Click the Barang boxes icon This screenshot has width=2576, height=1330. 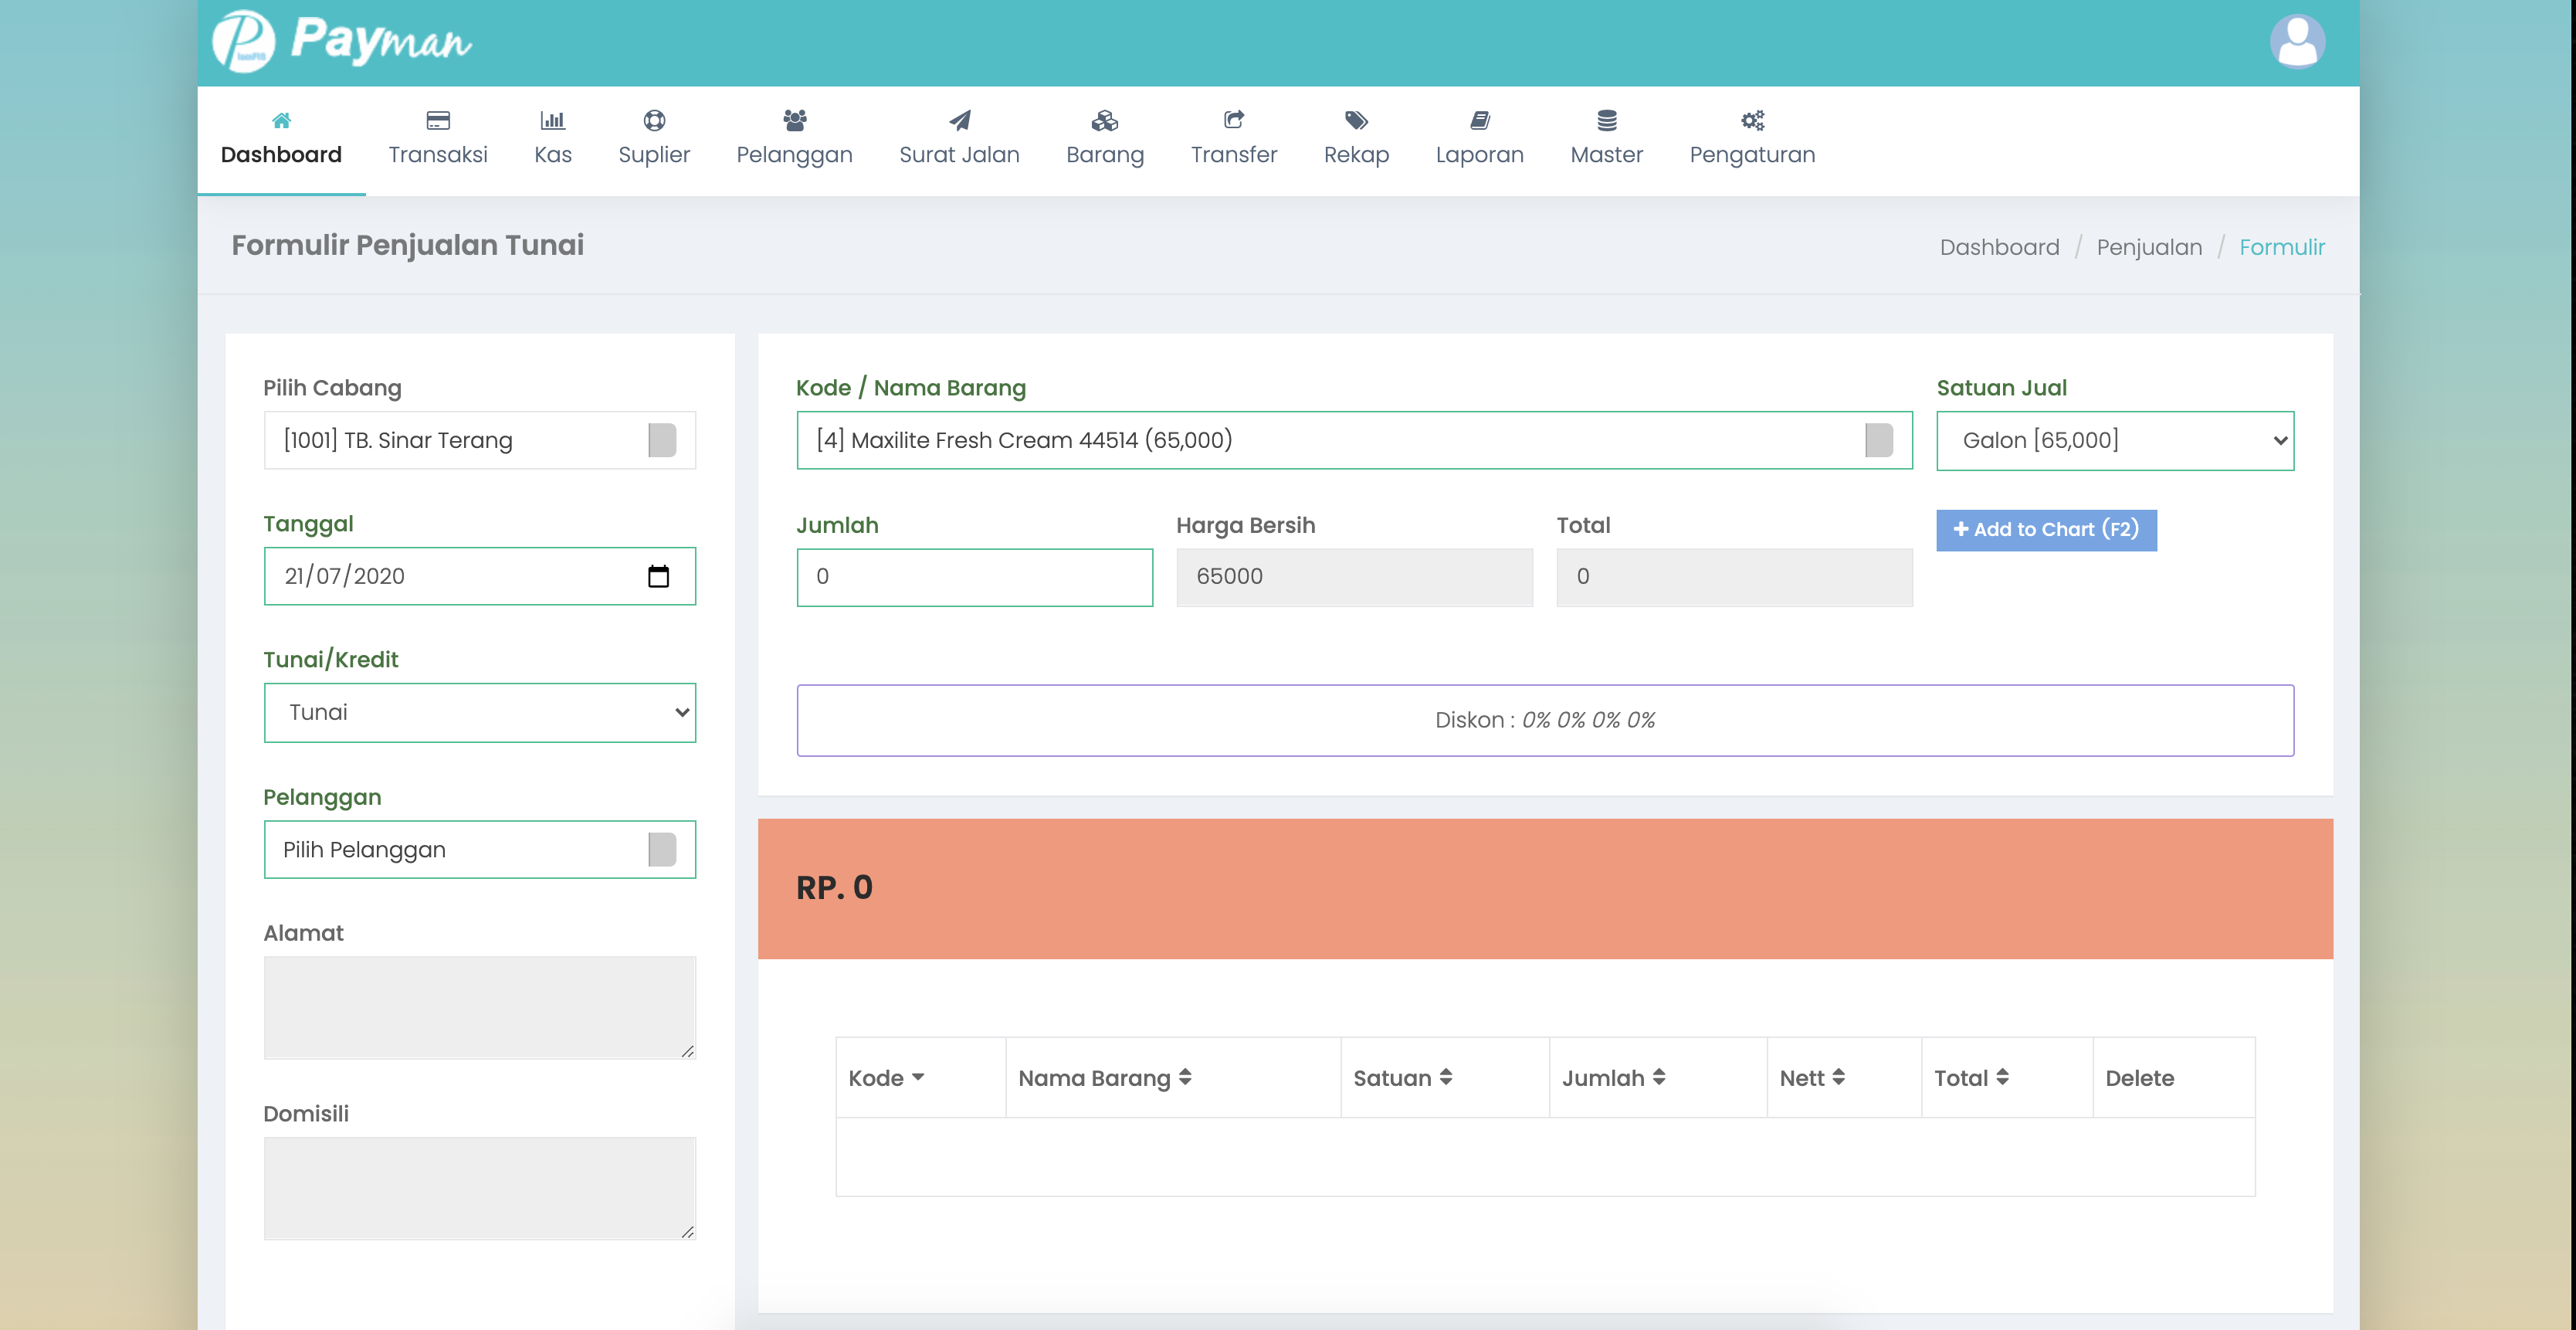pos(1104,121)
